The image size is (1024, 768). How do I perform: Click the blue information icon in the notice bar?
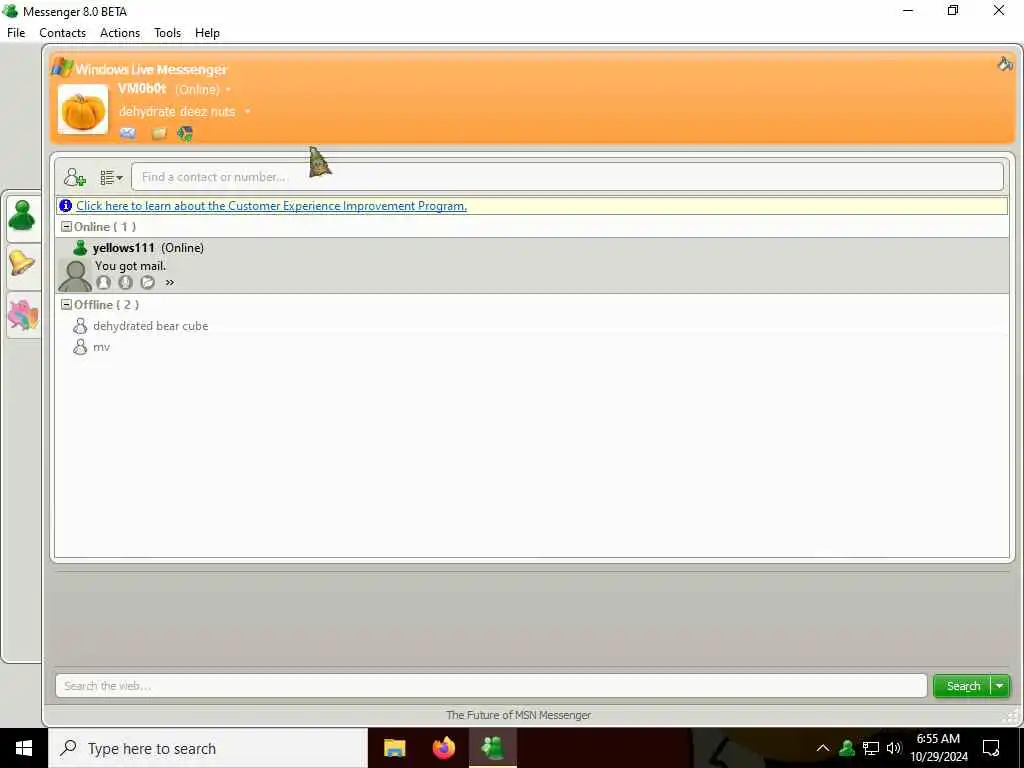point(65,206)
